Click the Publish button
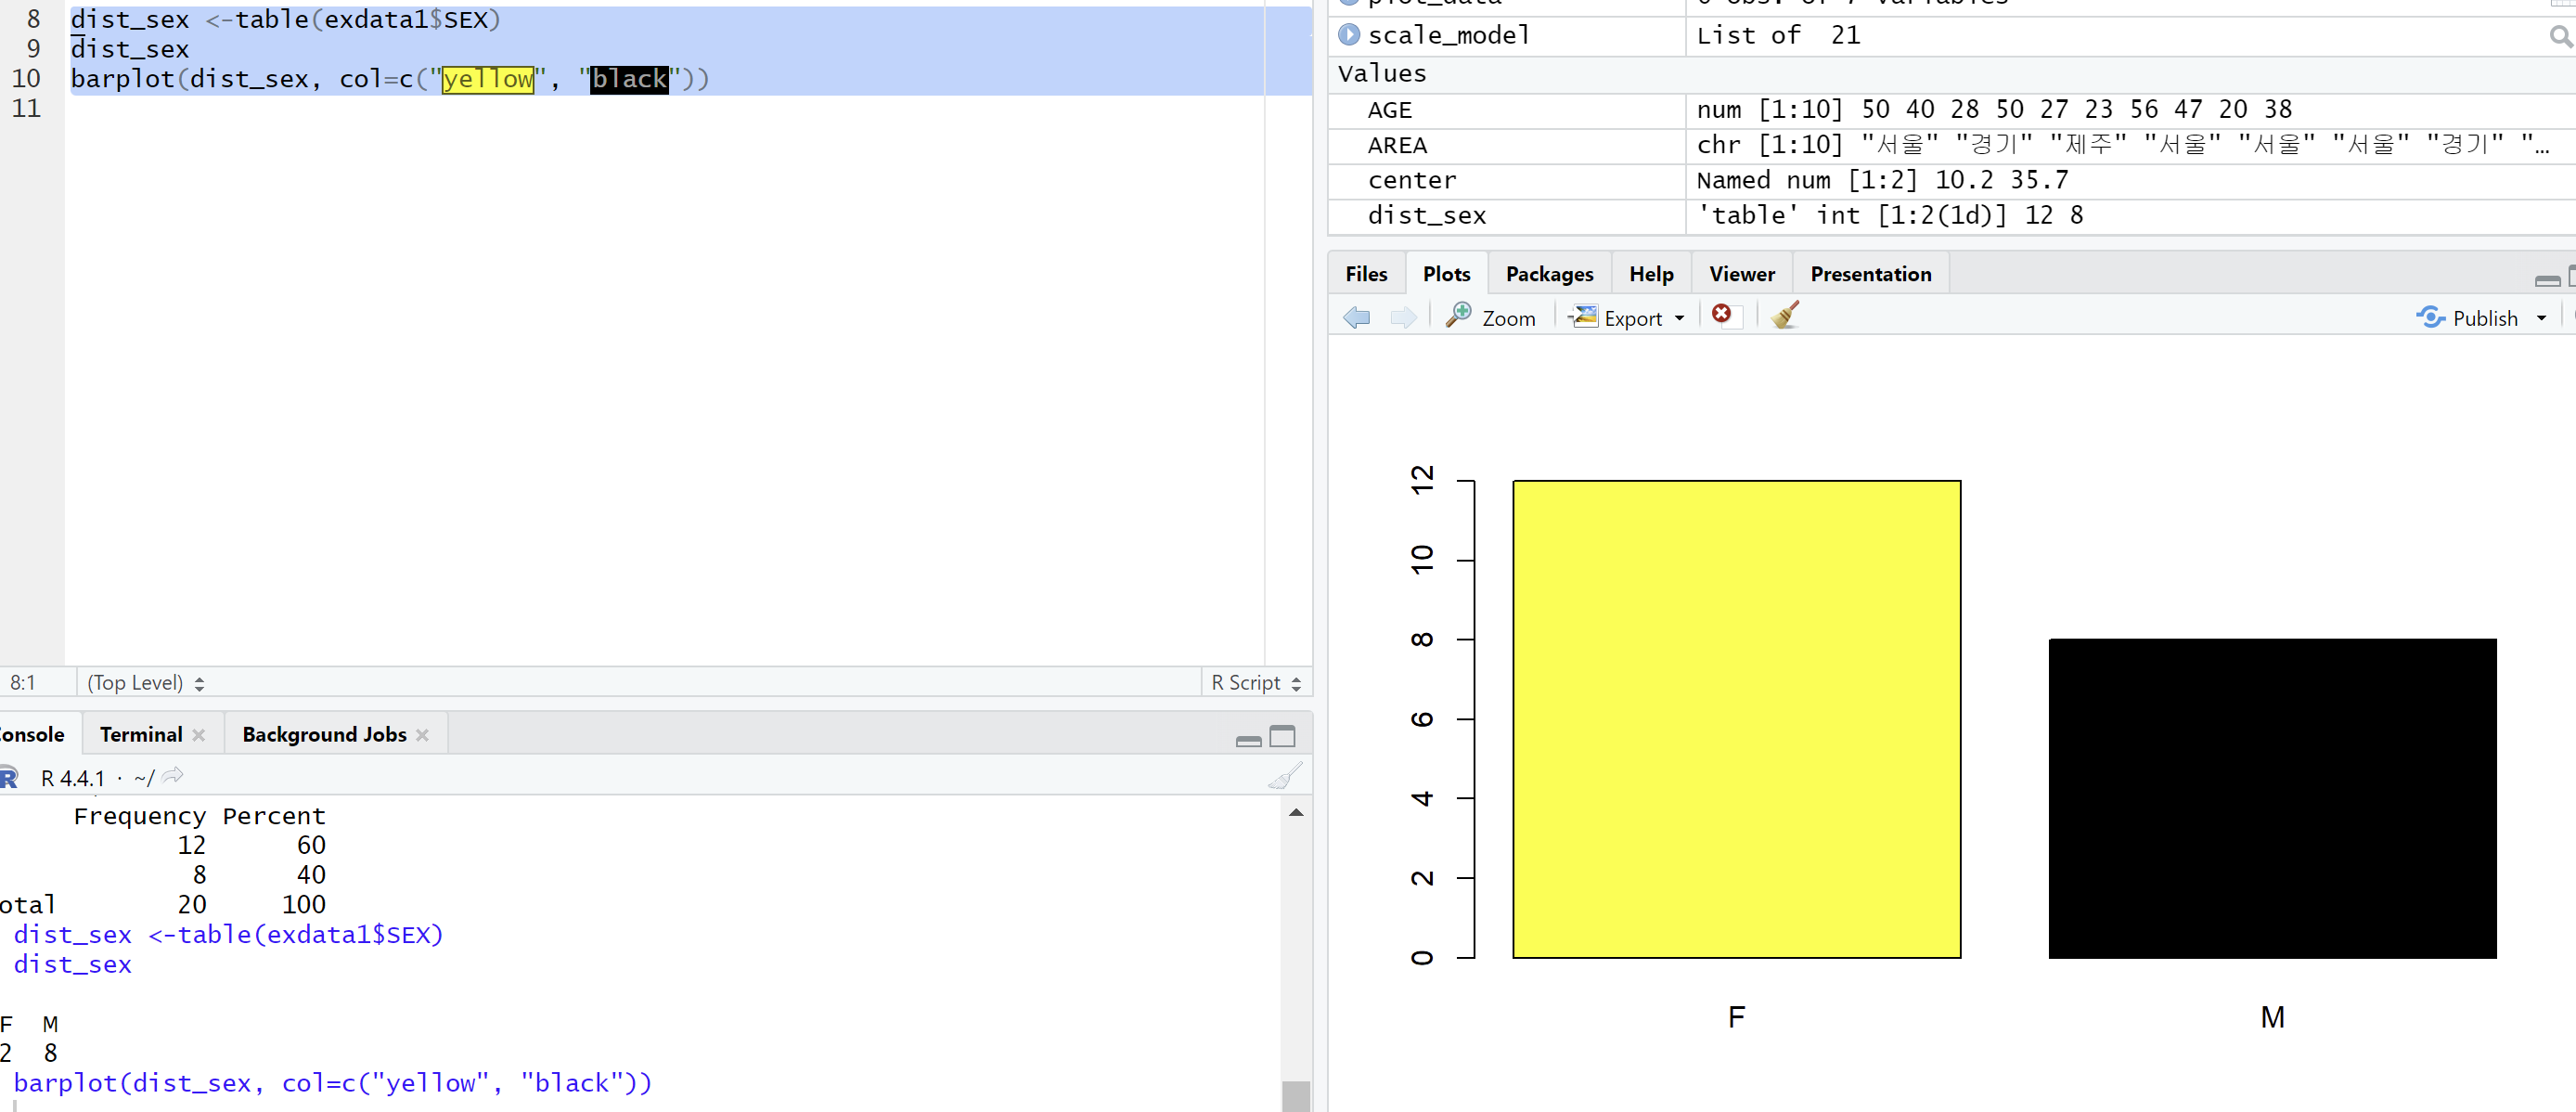 [2469, 318]
